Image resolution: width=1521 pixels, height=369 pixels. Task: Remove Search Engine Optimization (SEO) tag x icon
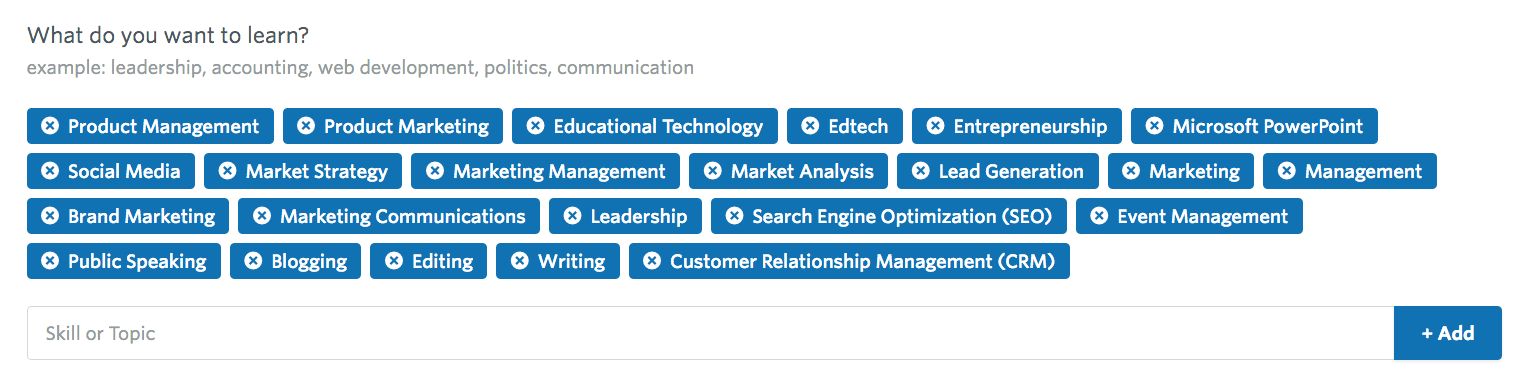coord(734,216)
